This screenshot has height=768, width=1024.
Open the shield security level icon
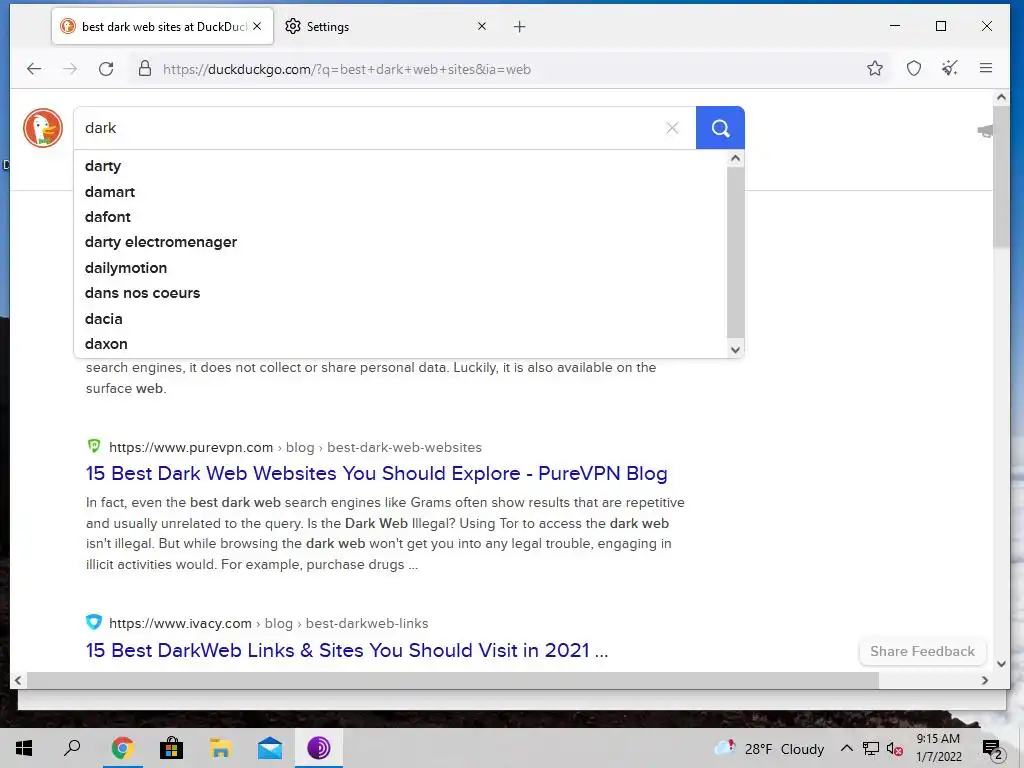pos(914,68)
